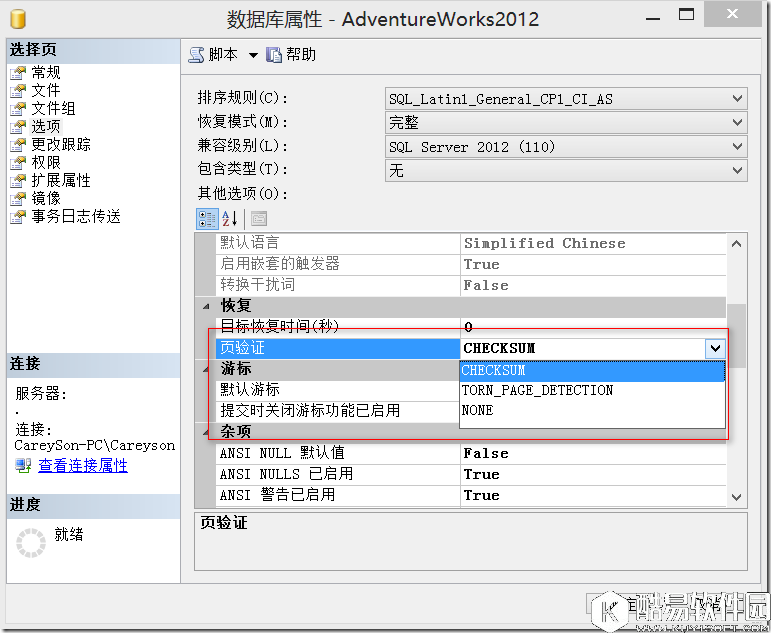Click the property grid scroll-up arrow
This screenshot has width=771, height=633.
(736, 243)
